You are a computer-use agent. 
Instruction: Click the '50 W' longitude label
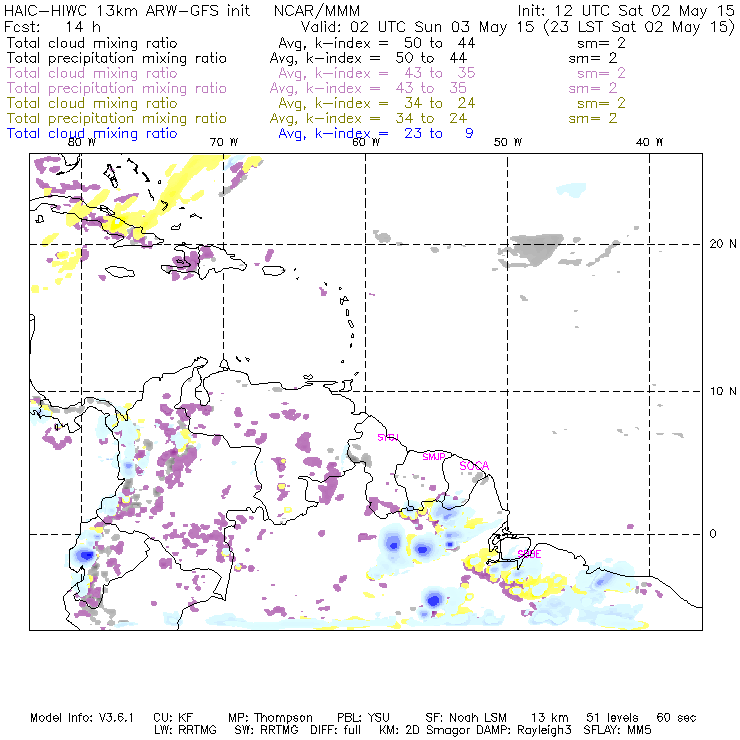point(508,142)
